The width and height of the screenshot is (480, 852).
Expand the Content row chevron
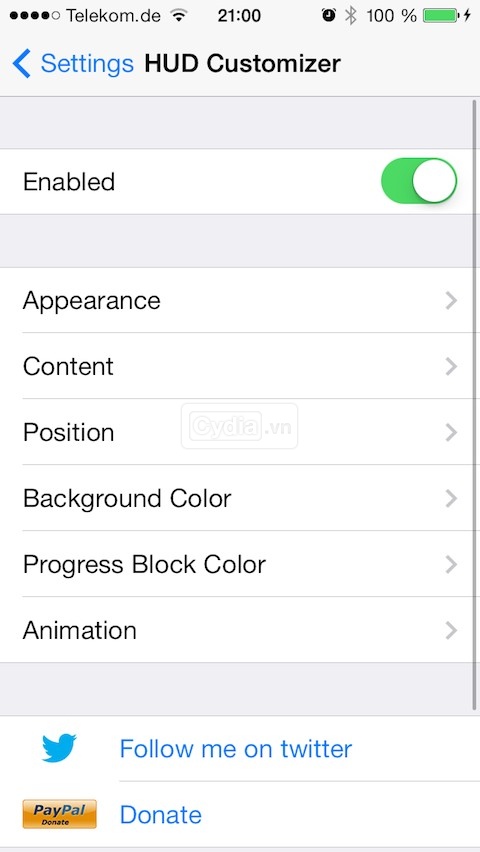point(451,366)
